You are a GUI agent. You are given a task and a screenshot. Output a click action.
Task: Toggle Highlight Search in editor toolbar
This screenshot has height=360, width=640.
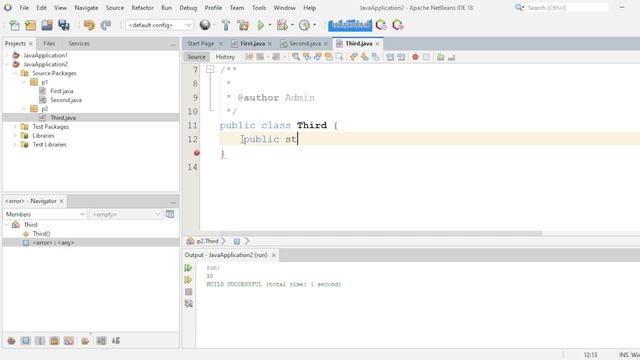pos(329,57)
